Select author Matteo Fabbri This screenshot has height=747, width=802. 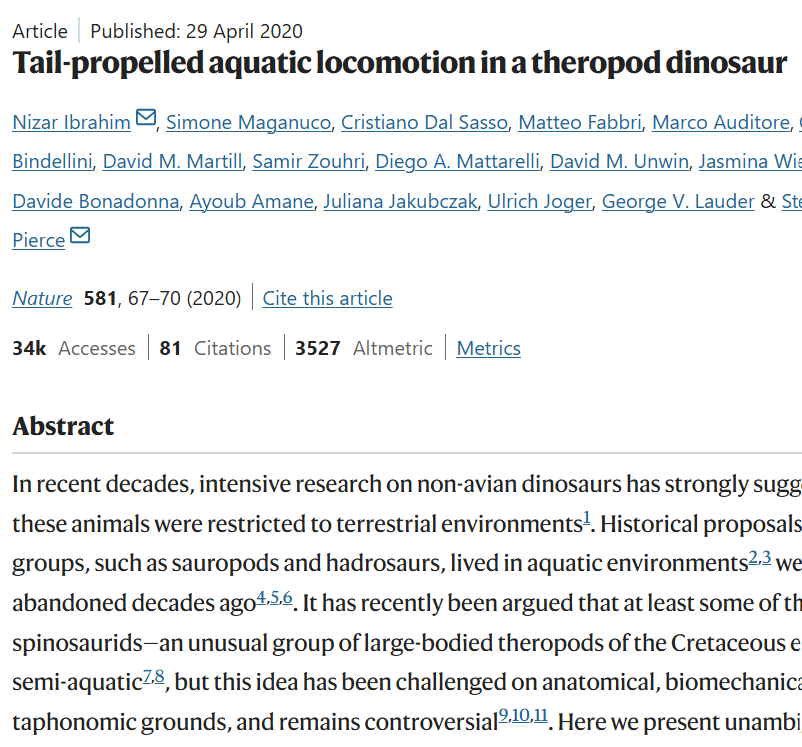point(578,122)
